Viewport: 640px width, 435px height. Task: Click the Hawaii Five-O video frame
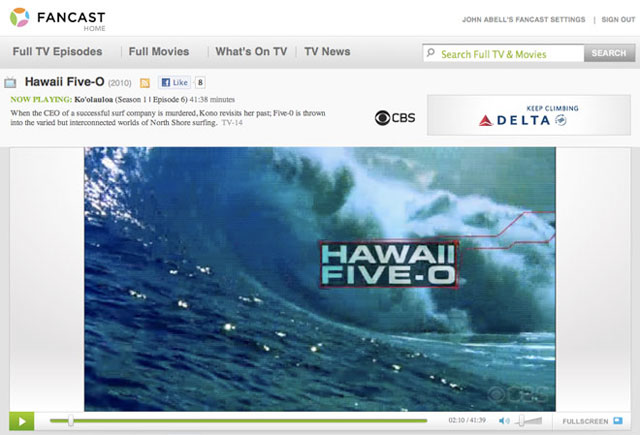coord(320,279)
